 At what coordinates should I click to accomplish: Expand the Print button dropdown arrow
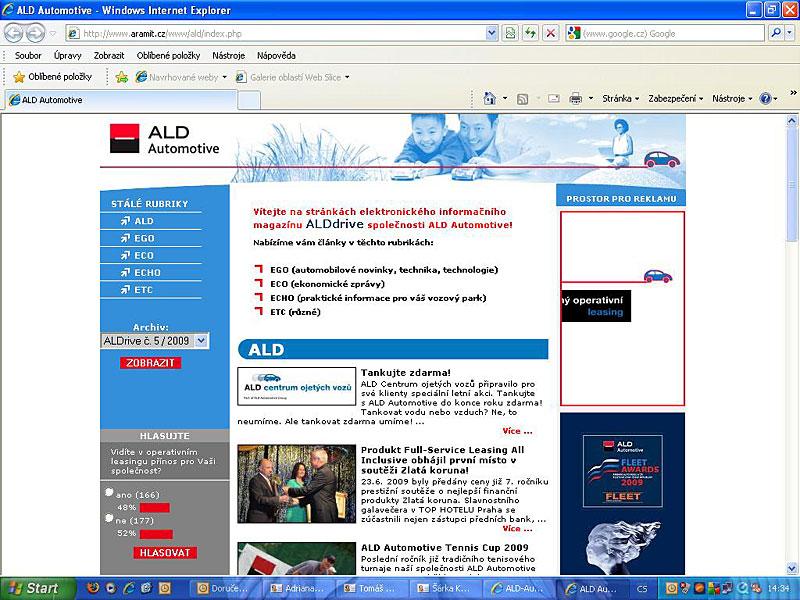pos(591,98)
